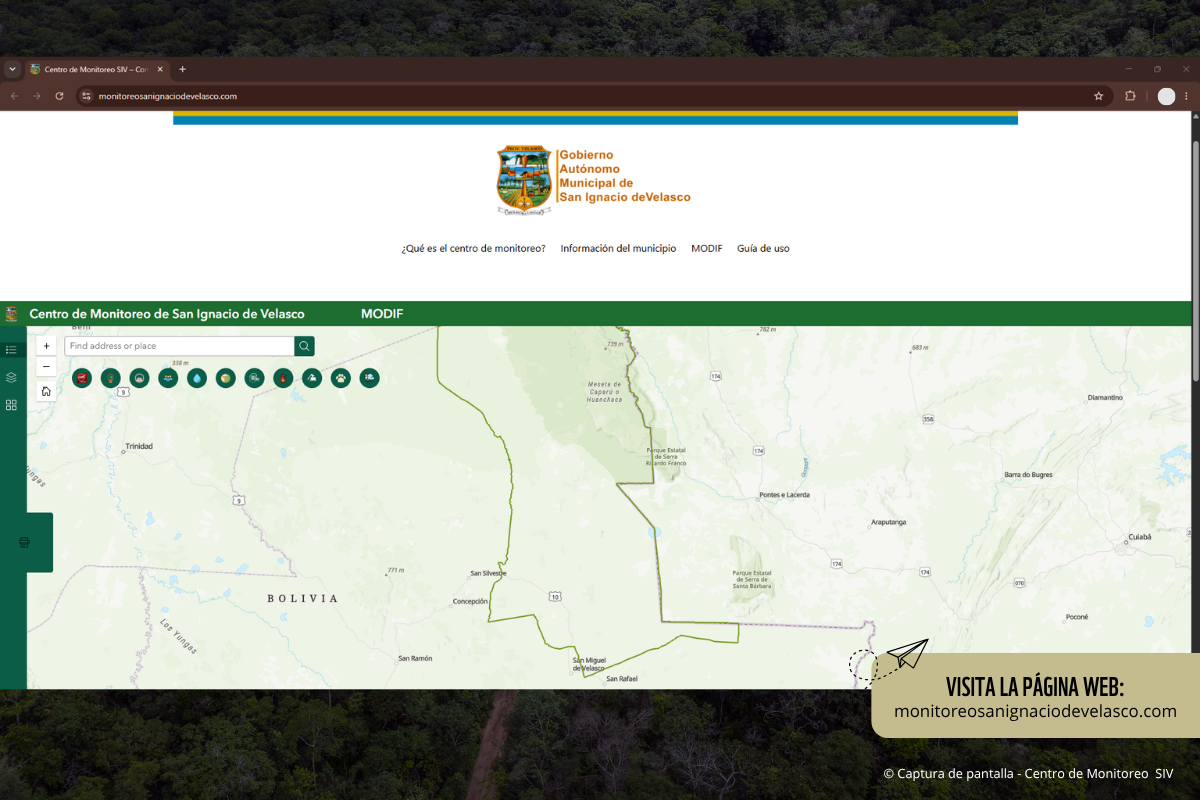
Task: Open the legend list panel in the left sidebar
Action: pyautogui.click(x=11, y=350)
